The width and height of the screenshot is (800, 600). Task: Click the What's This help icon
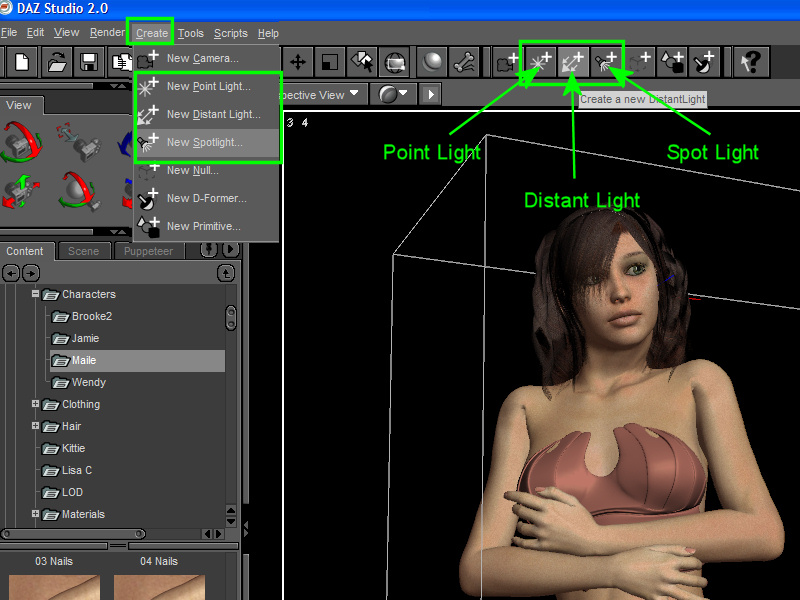coord(751,63)
